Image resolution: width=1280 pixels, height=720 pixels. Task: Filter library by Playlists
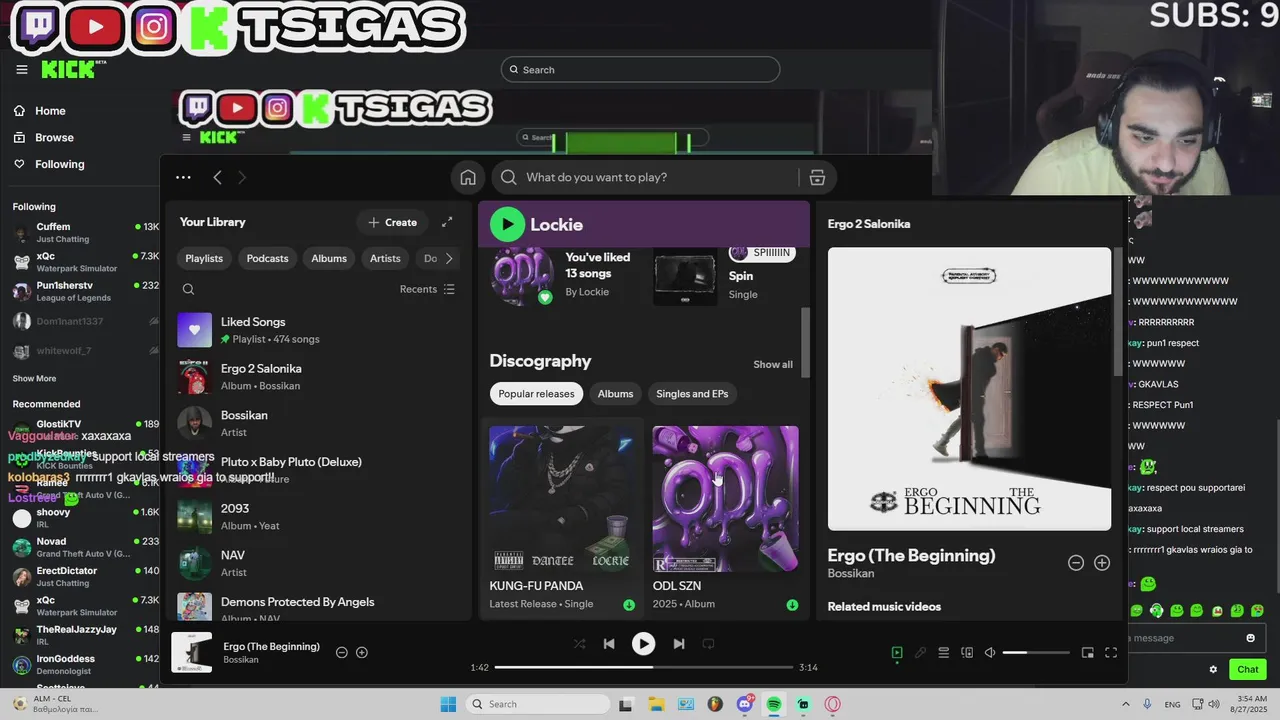click(x=204, y=258)
